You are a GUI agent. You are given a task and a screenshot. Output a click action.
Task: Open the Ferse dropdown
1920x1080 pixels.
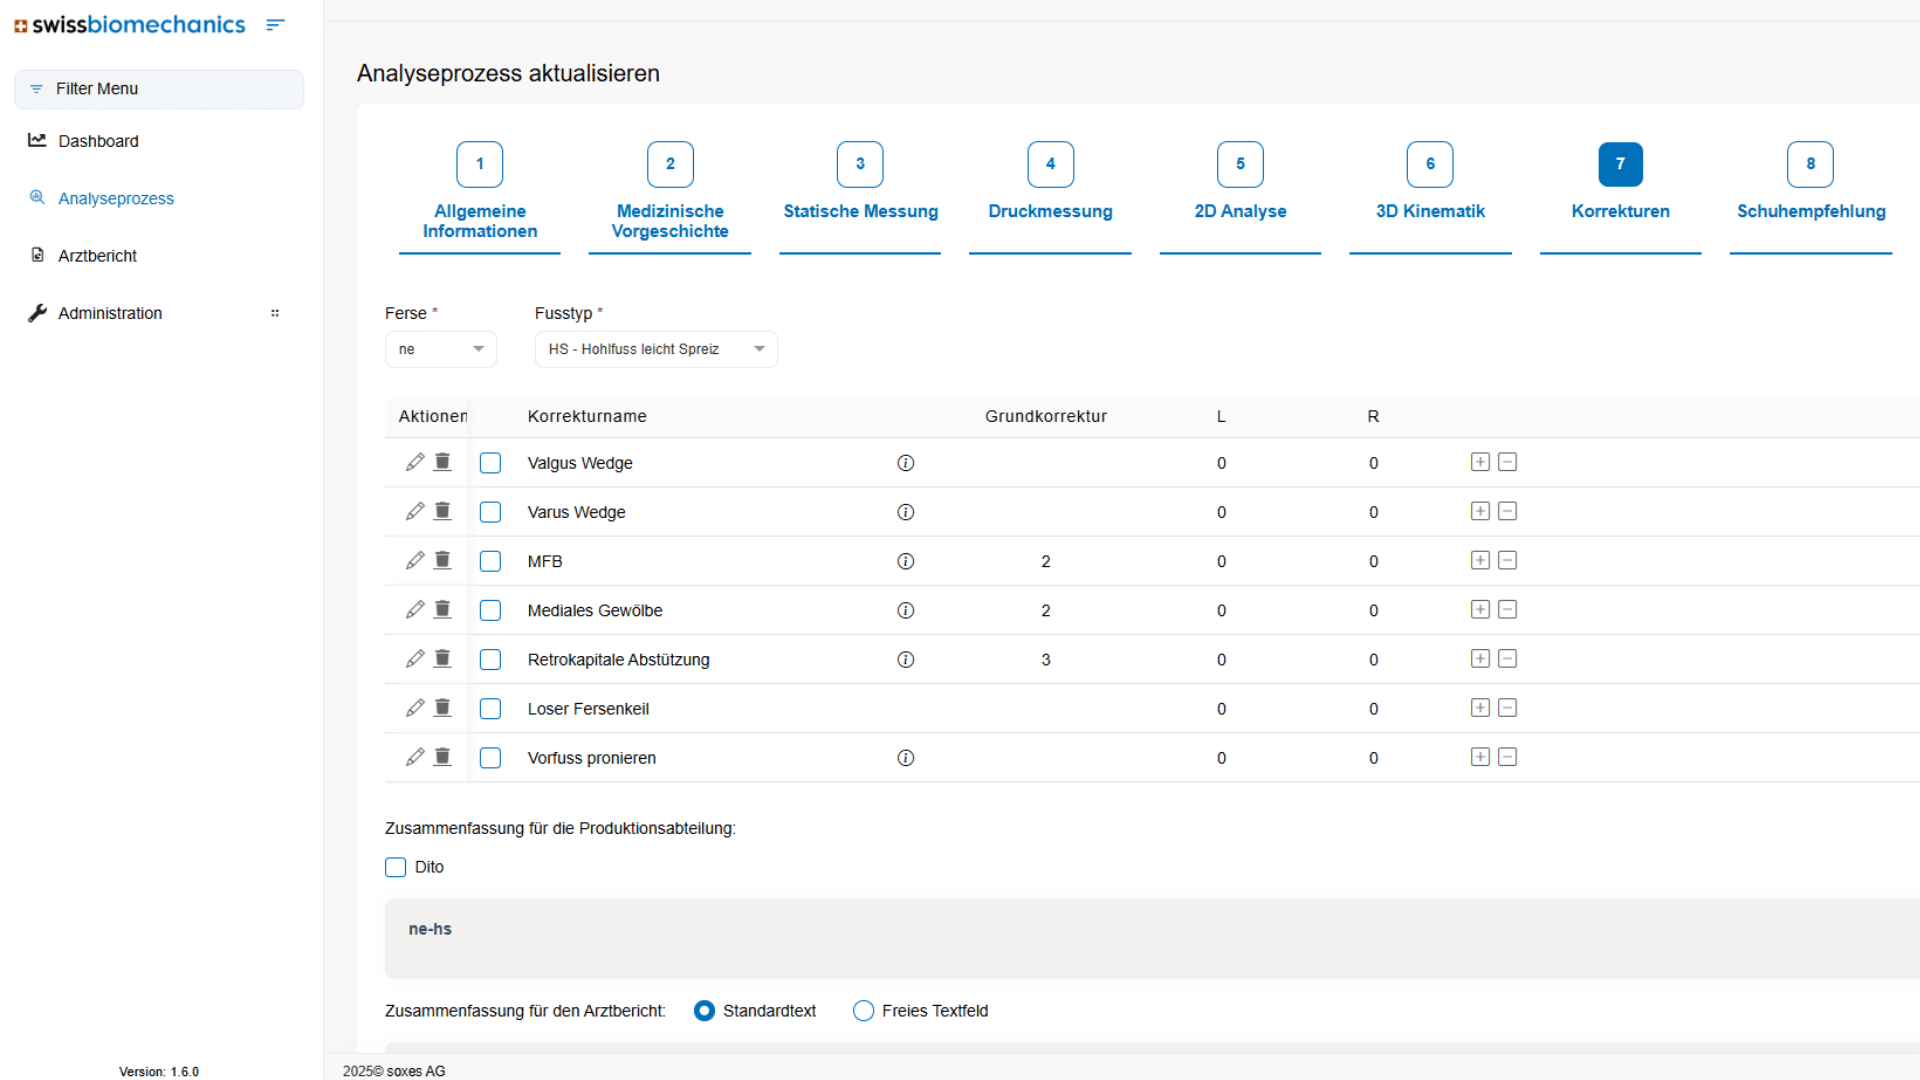[440, 349]
